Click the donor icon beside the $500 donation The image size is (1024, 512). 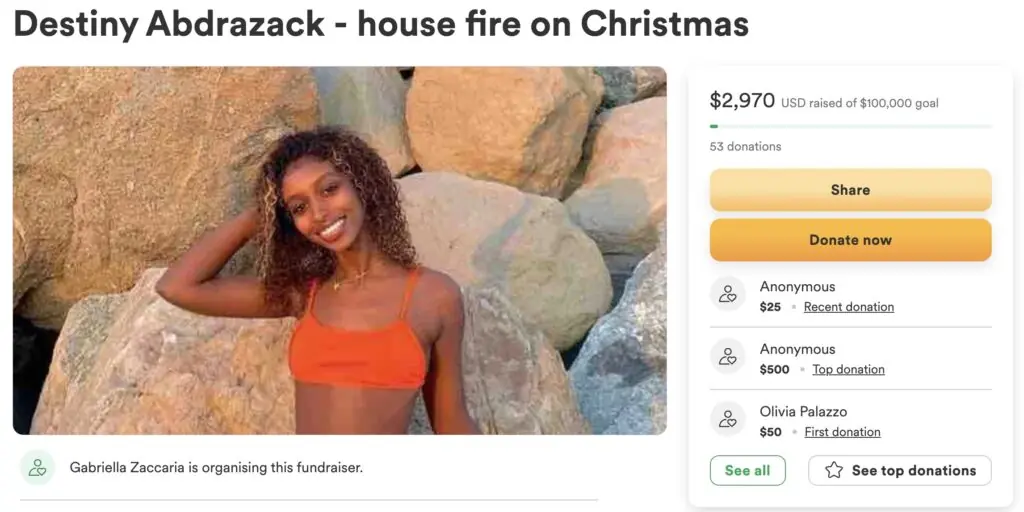point(728,357)
